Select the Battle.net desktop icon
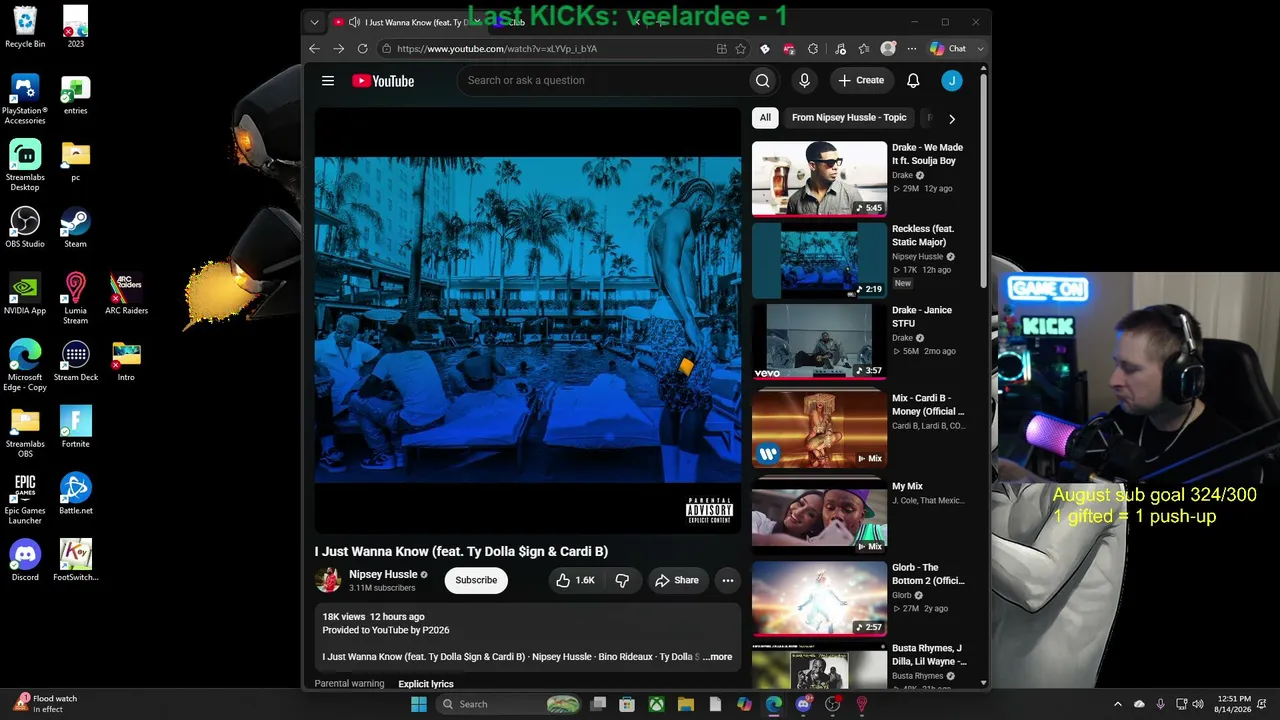This screenshot has width=1280, height=720. tap(75, 494)
